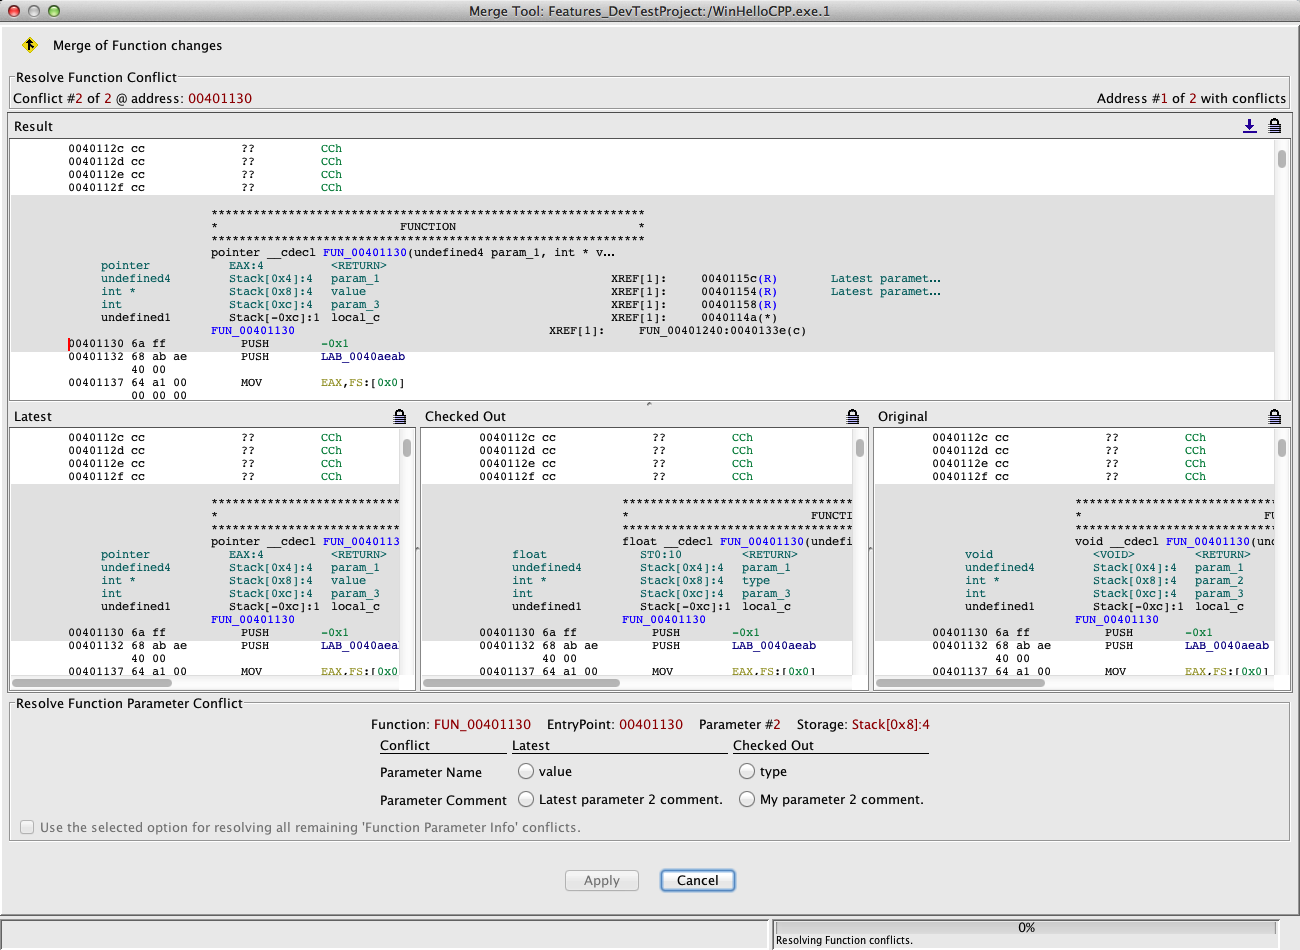Click the Merge of Function changes icon
The width and height of the screenshot is (1300, 950).
29,45
